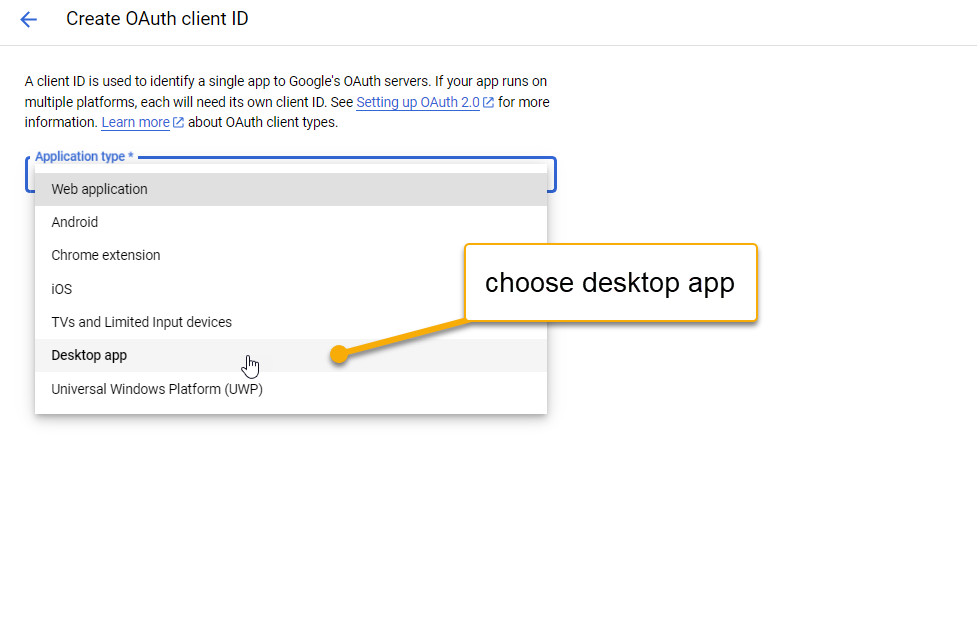
Task: Choose Chrome extension option
Action: click(x=291, y=256)
